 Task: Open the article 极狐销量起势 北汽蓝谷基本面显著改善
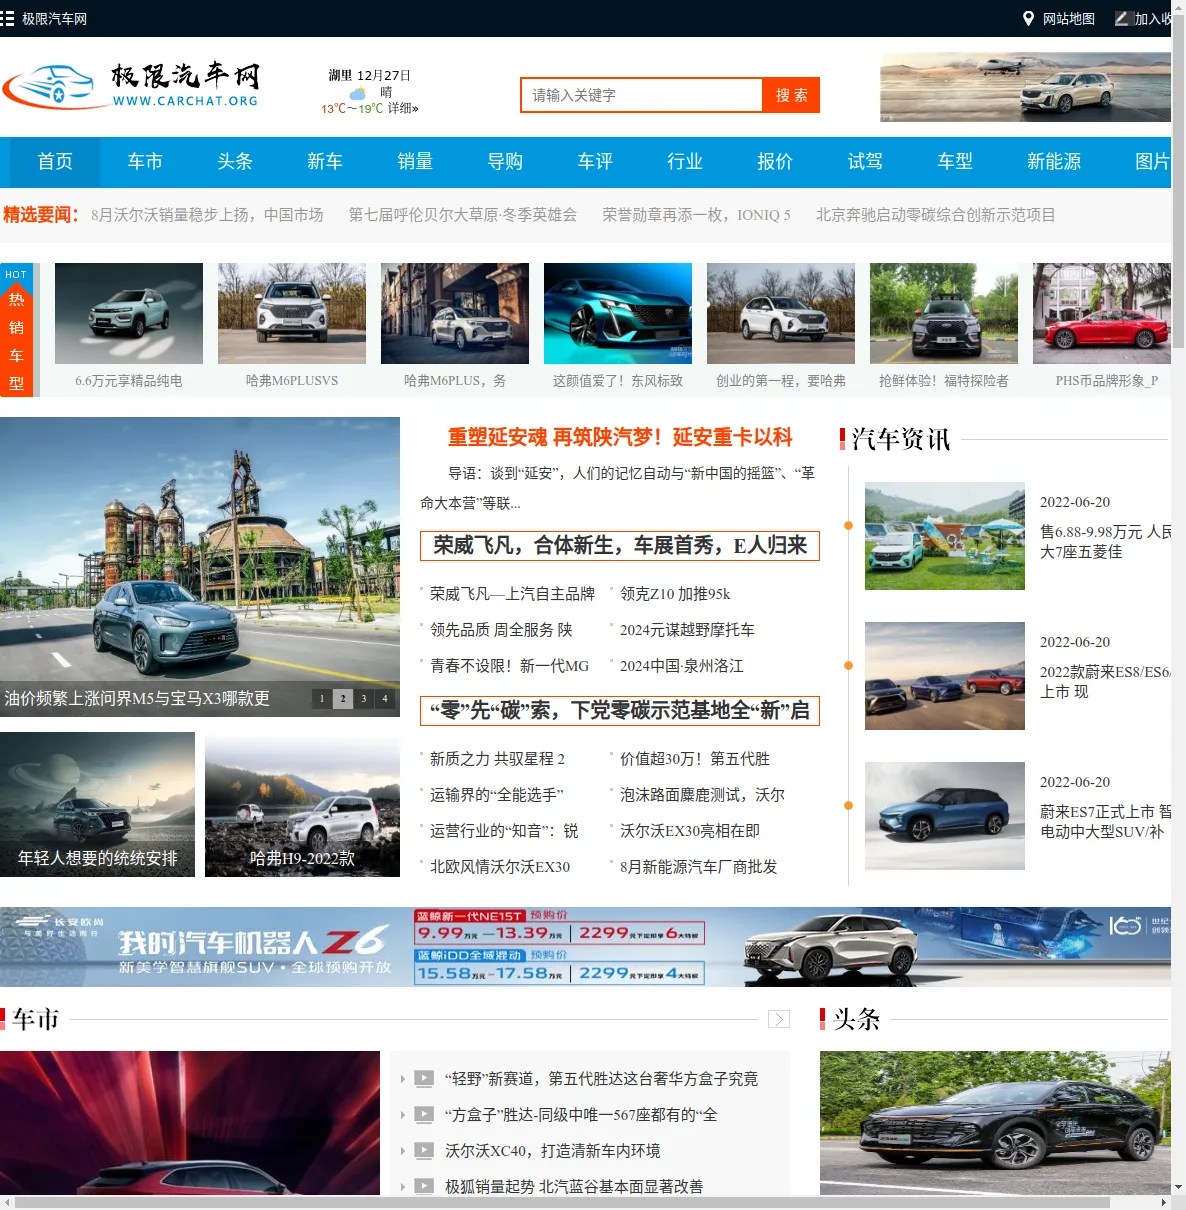click(574, 1187)
